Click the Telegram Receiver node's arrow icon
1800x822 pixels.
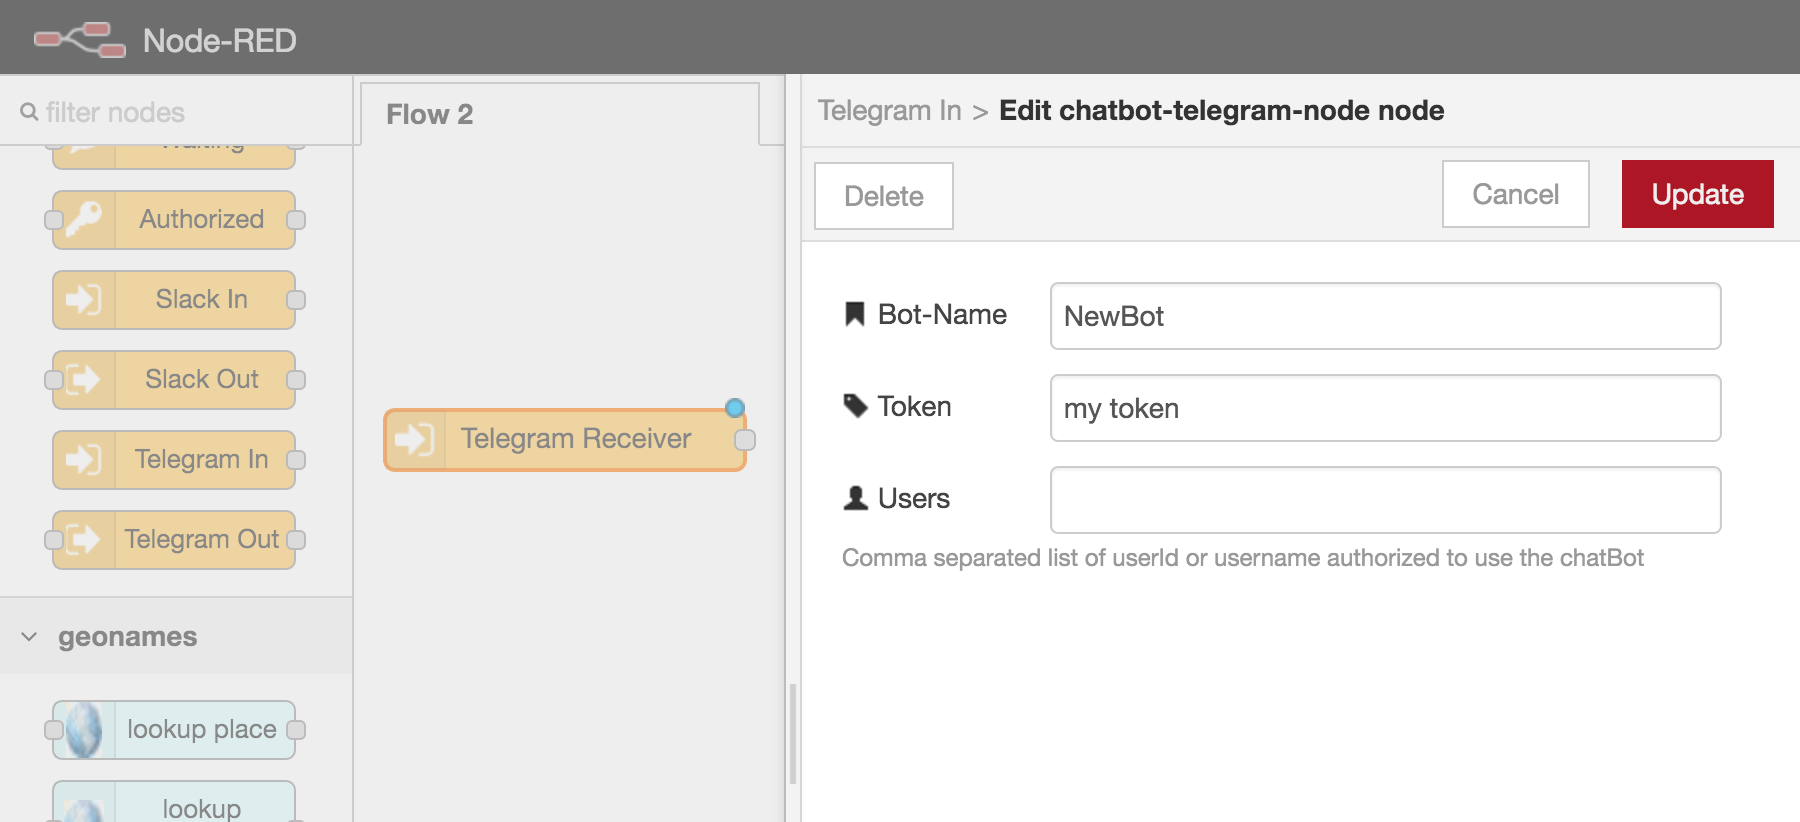tap(415, 440)
